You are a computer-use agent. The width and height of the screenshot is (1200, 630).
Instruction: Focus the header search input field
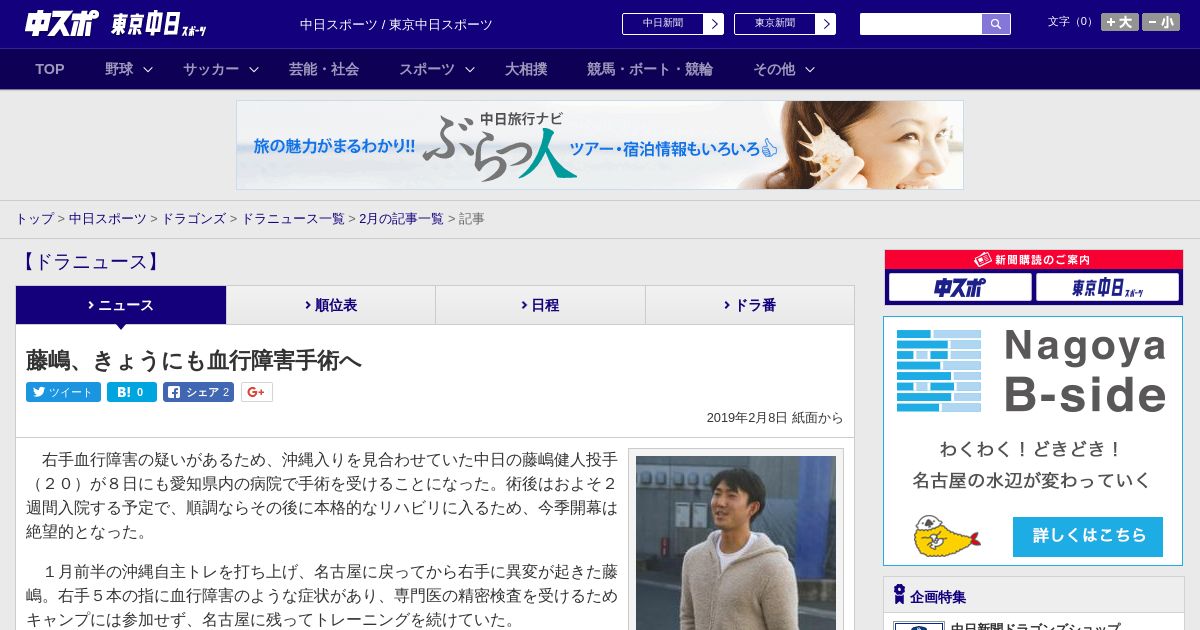coord(921,24)
